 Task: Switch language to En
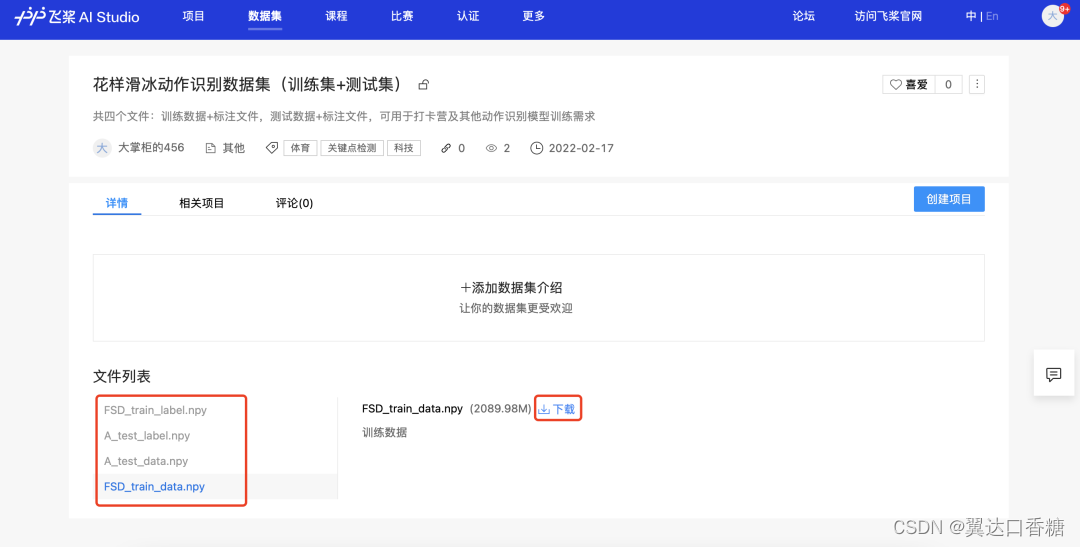(x=992, y=16)
